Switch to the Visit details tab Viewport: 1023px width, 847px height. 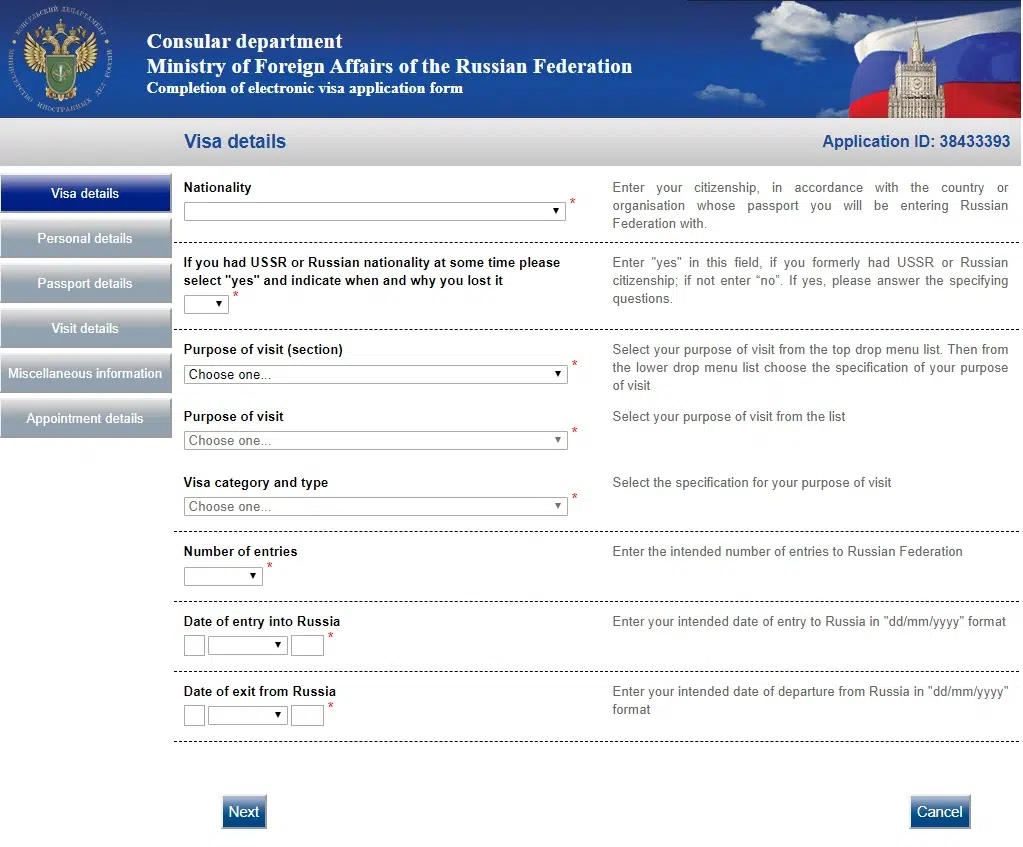pos(85,328)
